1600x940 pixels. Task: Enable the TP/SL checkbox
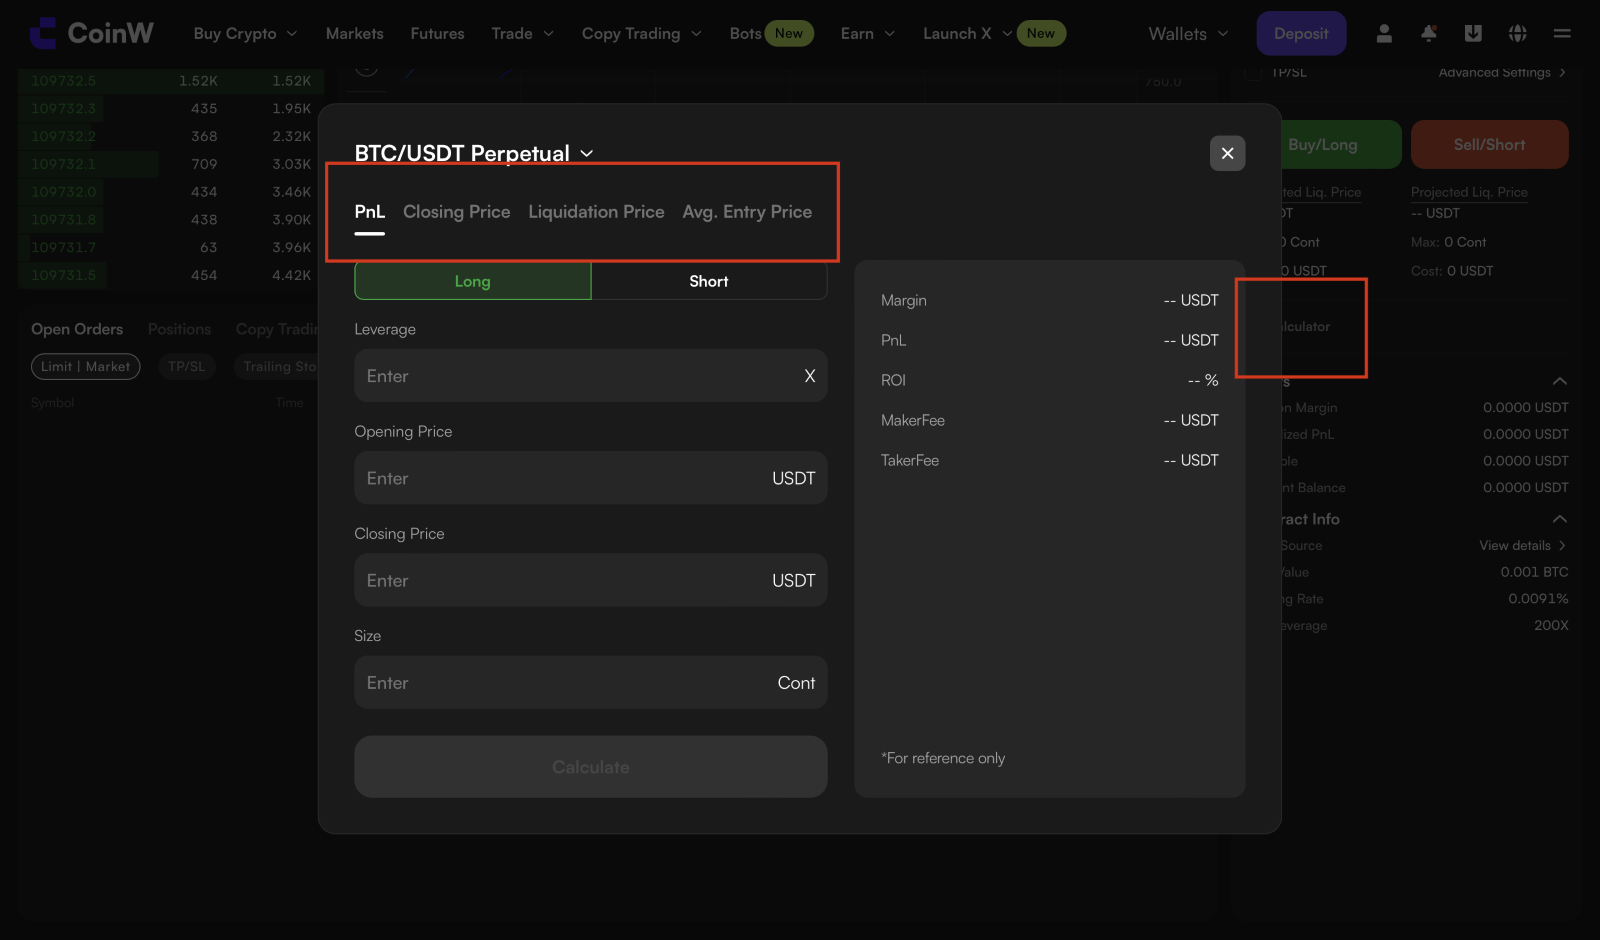(x=1252, y=73)
